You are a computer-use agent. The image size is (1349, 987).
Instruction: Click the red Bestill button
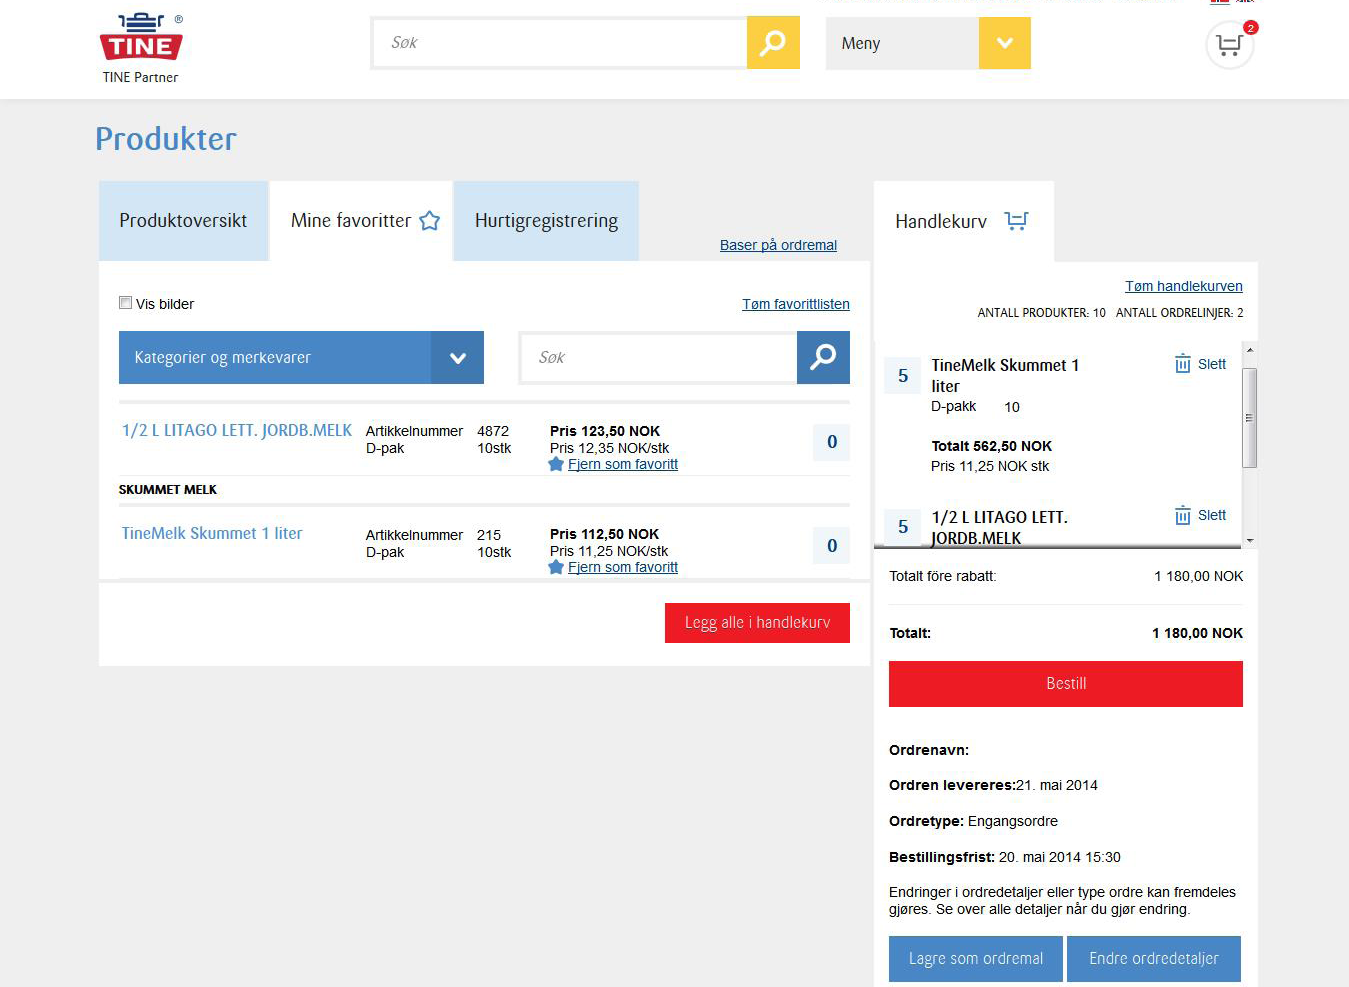pos(1066,684)
